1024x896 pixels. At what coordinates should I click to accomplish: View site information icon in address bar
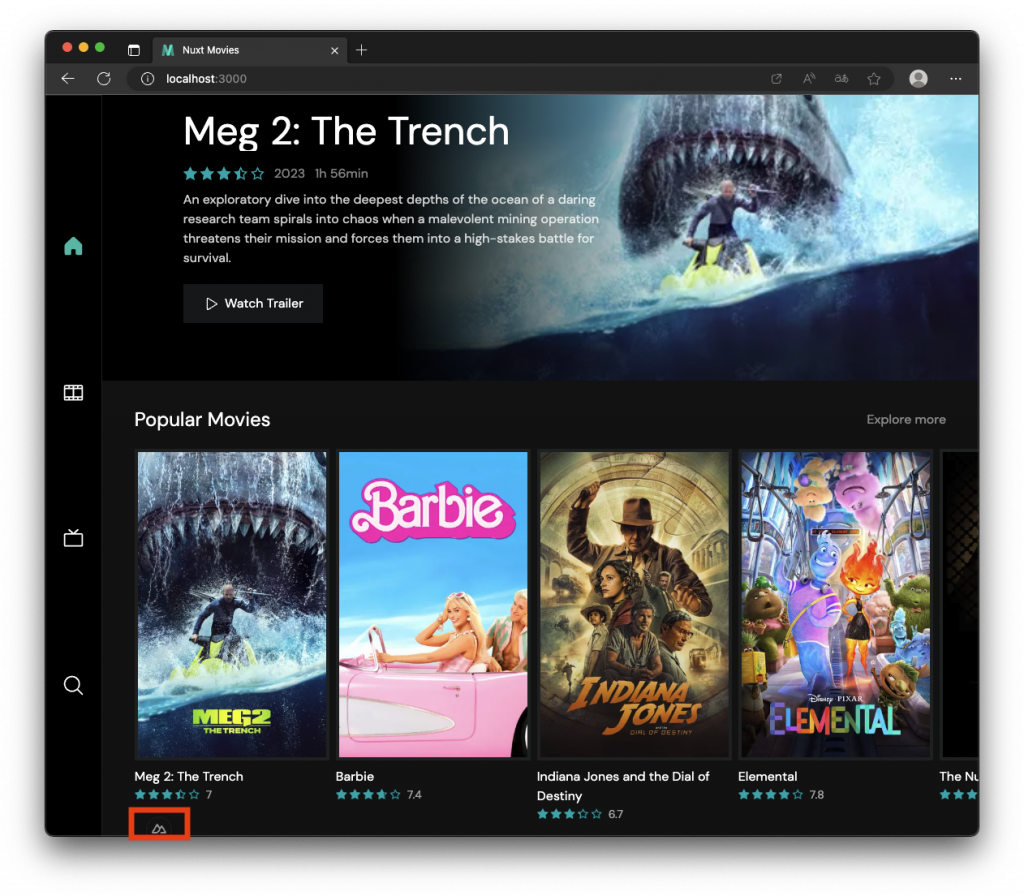148,78
